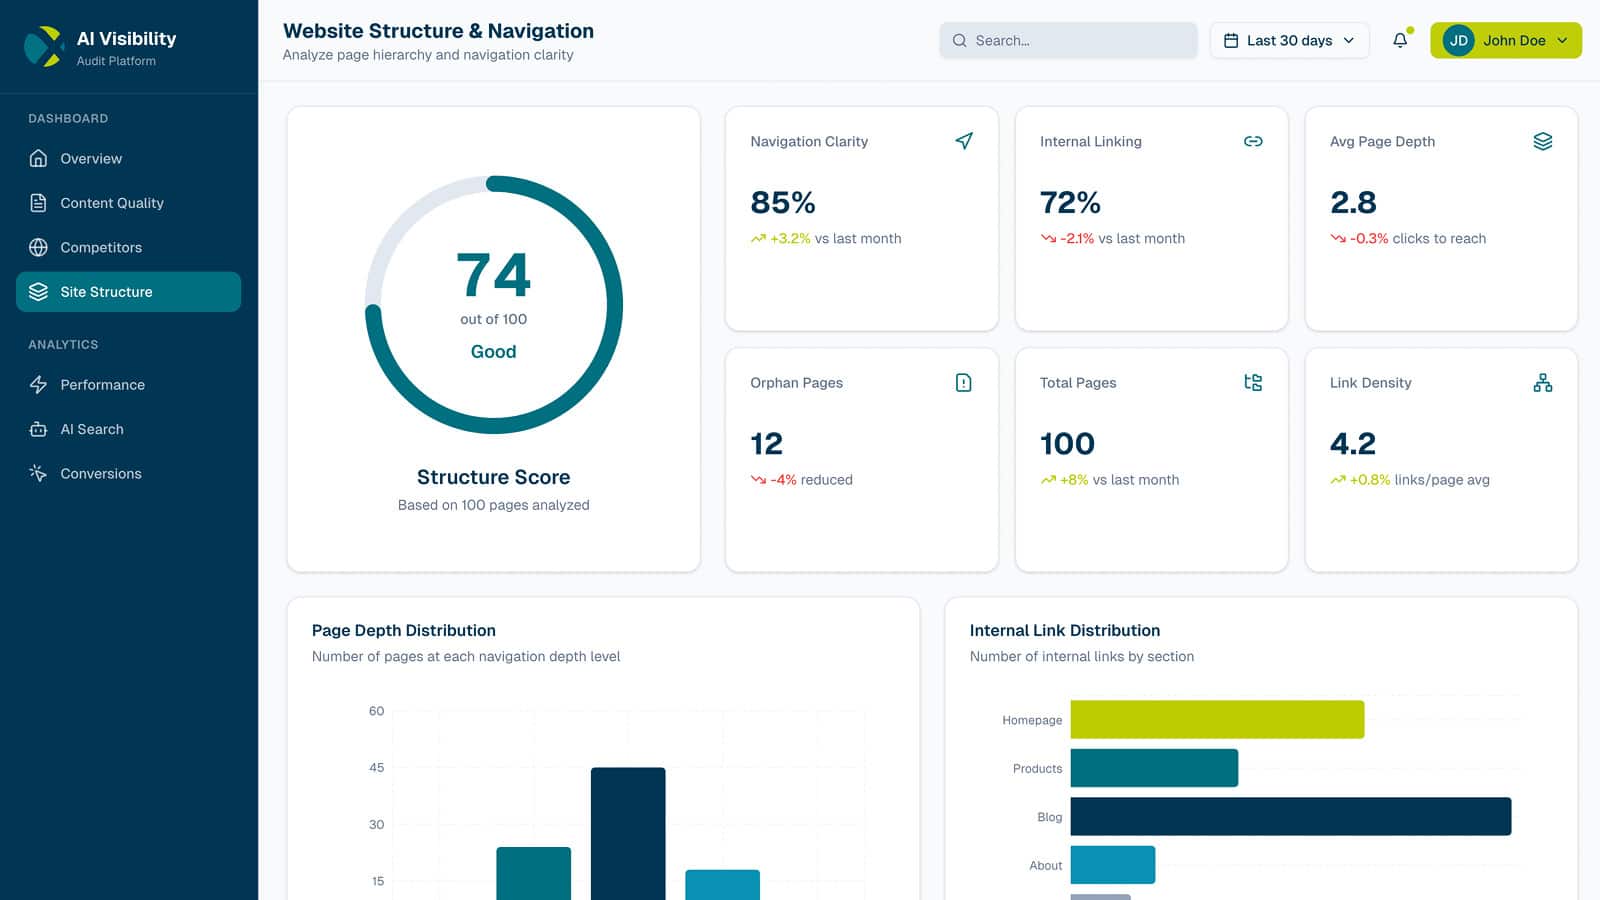The image size is (1600, 900).
Task: Select the Performance lightning icon
Action: (x=37, y=385)
